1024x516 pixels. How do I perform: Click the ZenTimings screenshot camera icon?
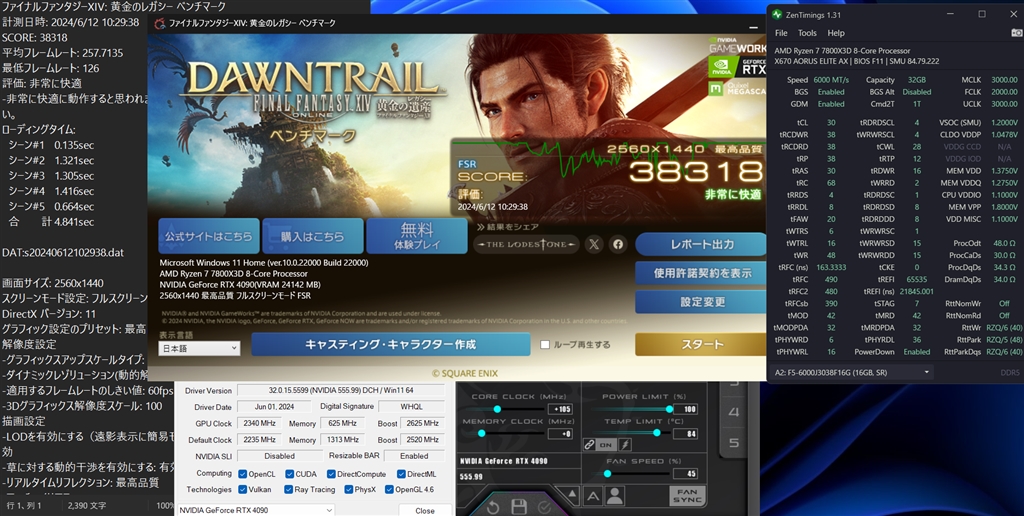point(1016,33)
